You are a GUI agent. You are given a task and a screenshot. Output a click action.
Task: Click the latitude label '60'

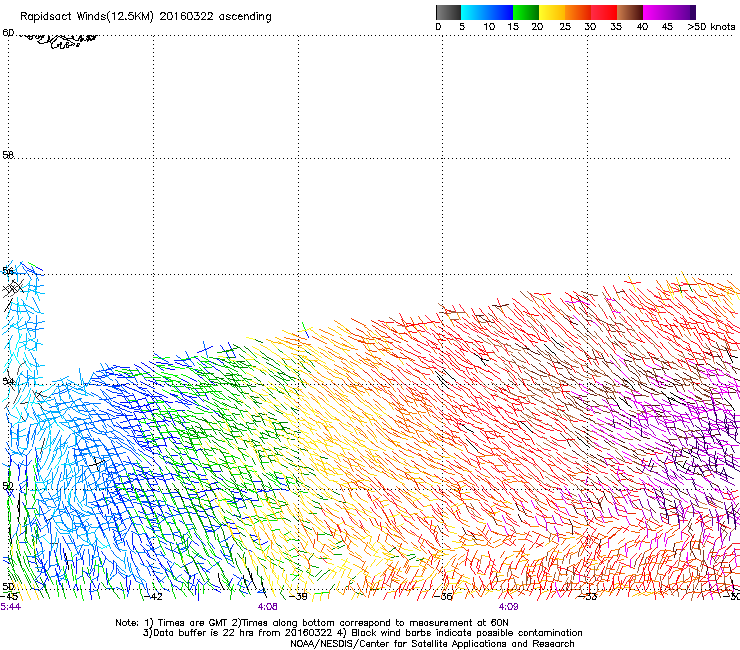8,33
